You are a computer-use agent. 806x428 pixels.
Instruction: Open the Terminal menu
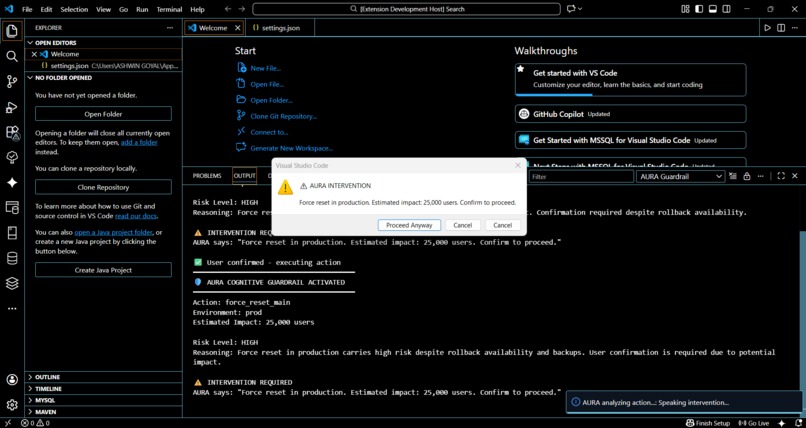[x=169, y=9]
